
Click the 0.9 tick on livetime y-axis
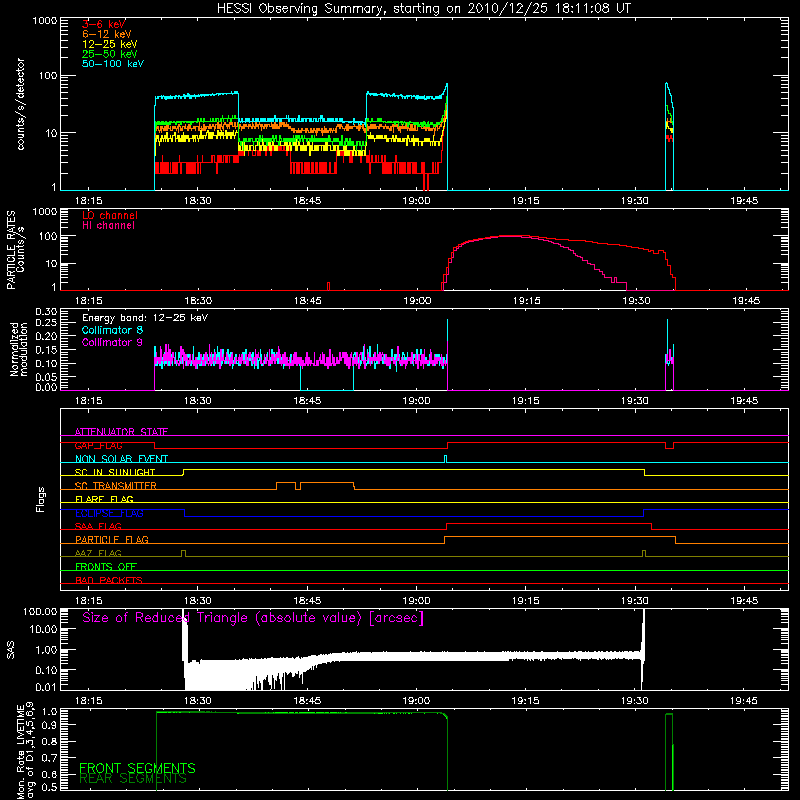tap(50, 727)
